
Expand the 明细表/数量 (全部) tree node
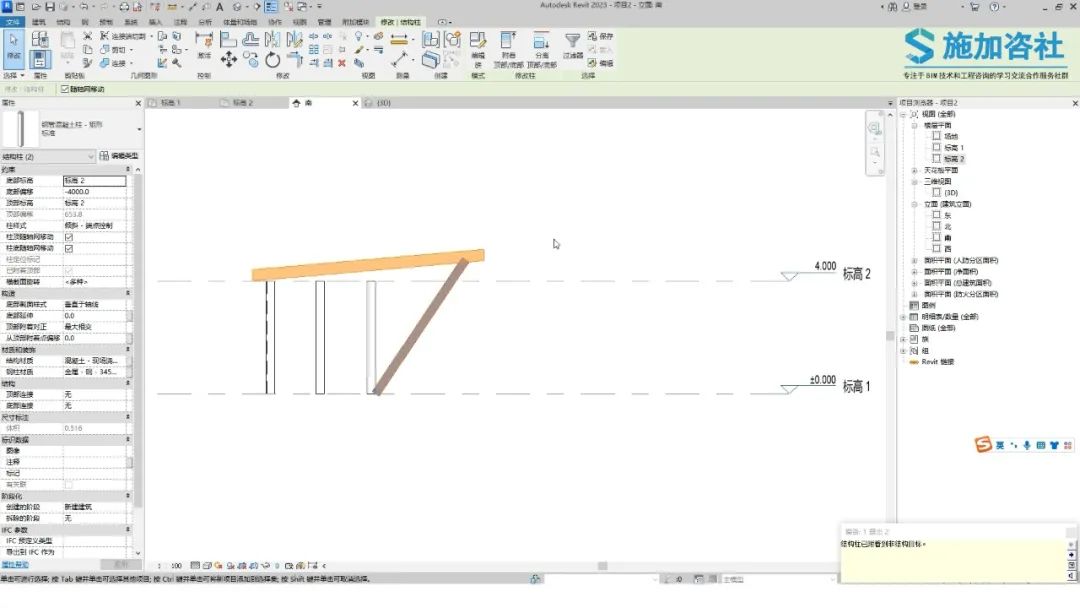(903, 317)
